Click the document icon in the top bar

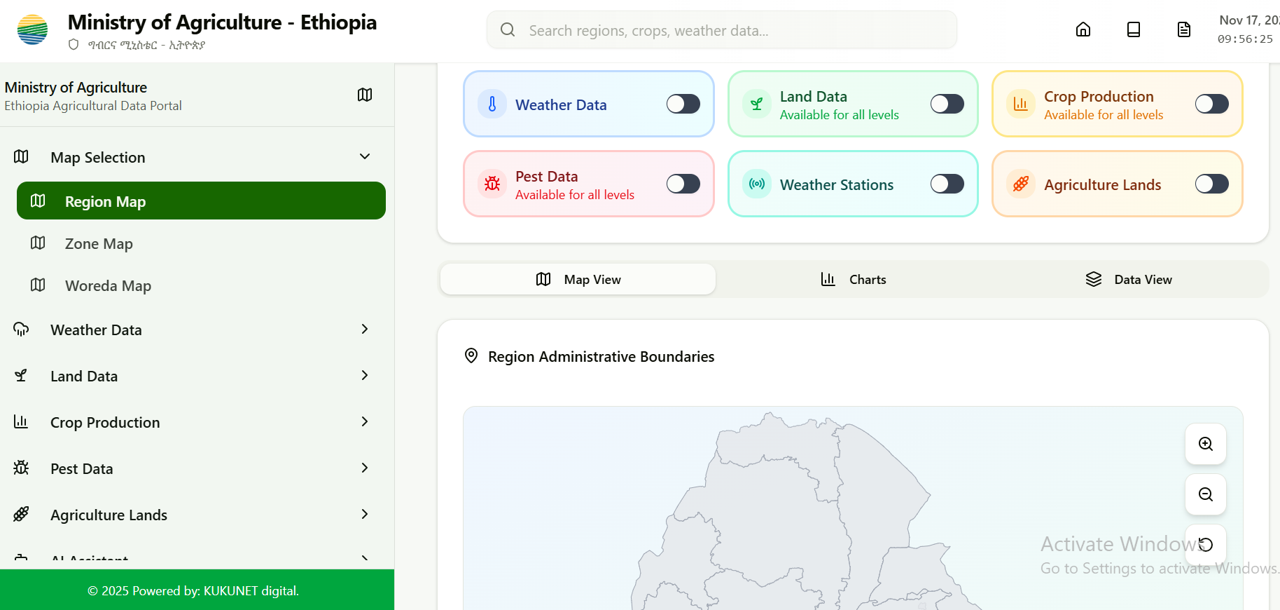point(1184,29)
